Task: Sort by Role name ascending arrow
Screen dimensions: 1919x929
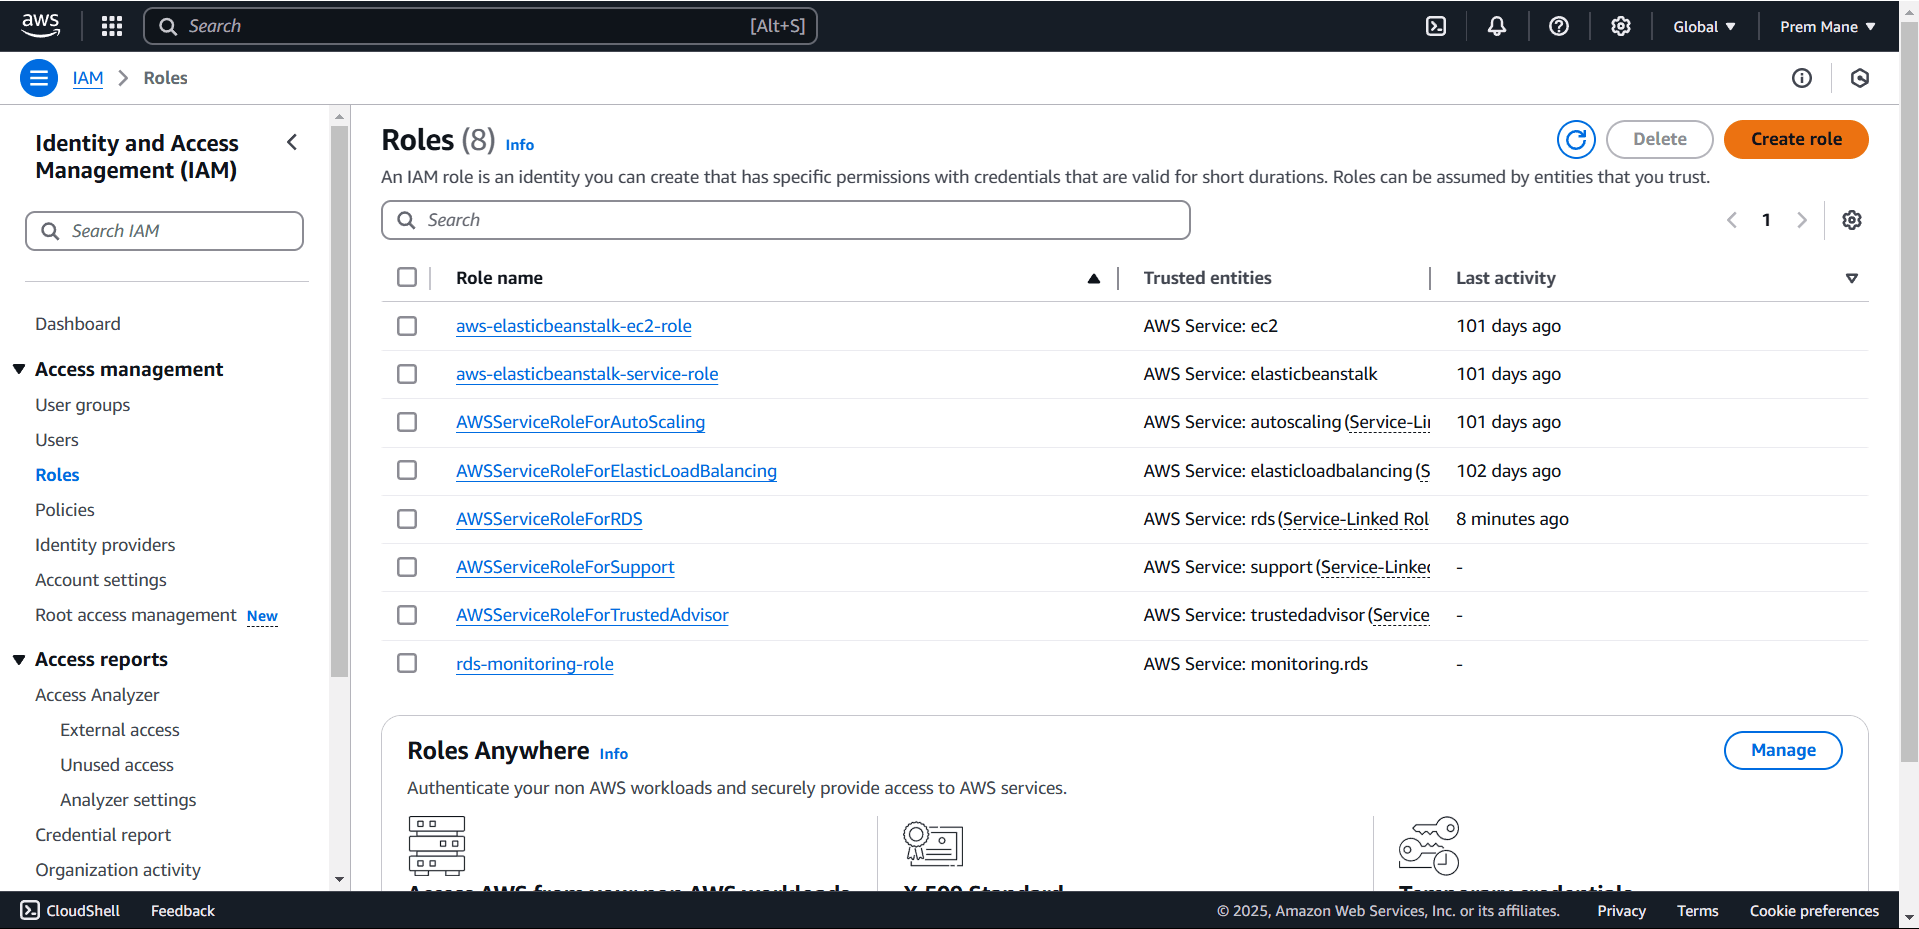Action: click(1094, 278)
